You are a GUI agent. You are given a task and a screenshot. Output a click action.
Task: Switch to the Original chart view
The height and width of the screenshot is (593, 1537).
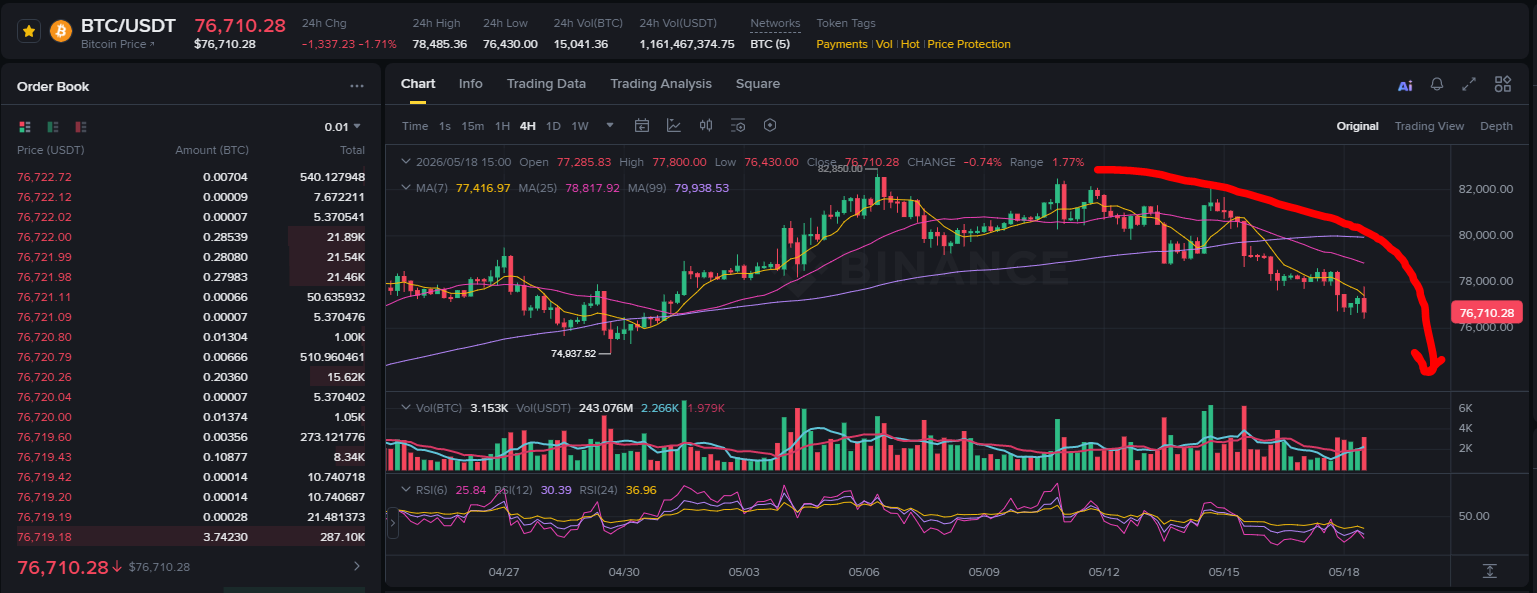[x=1357, y=126]
